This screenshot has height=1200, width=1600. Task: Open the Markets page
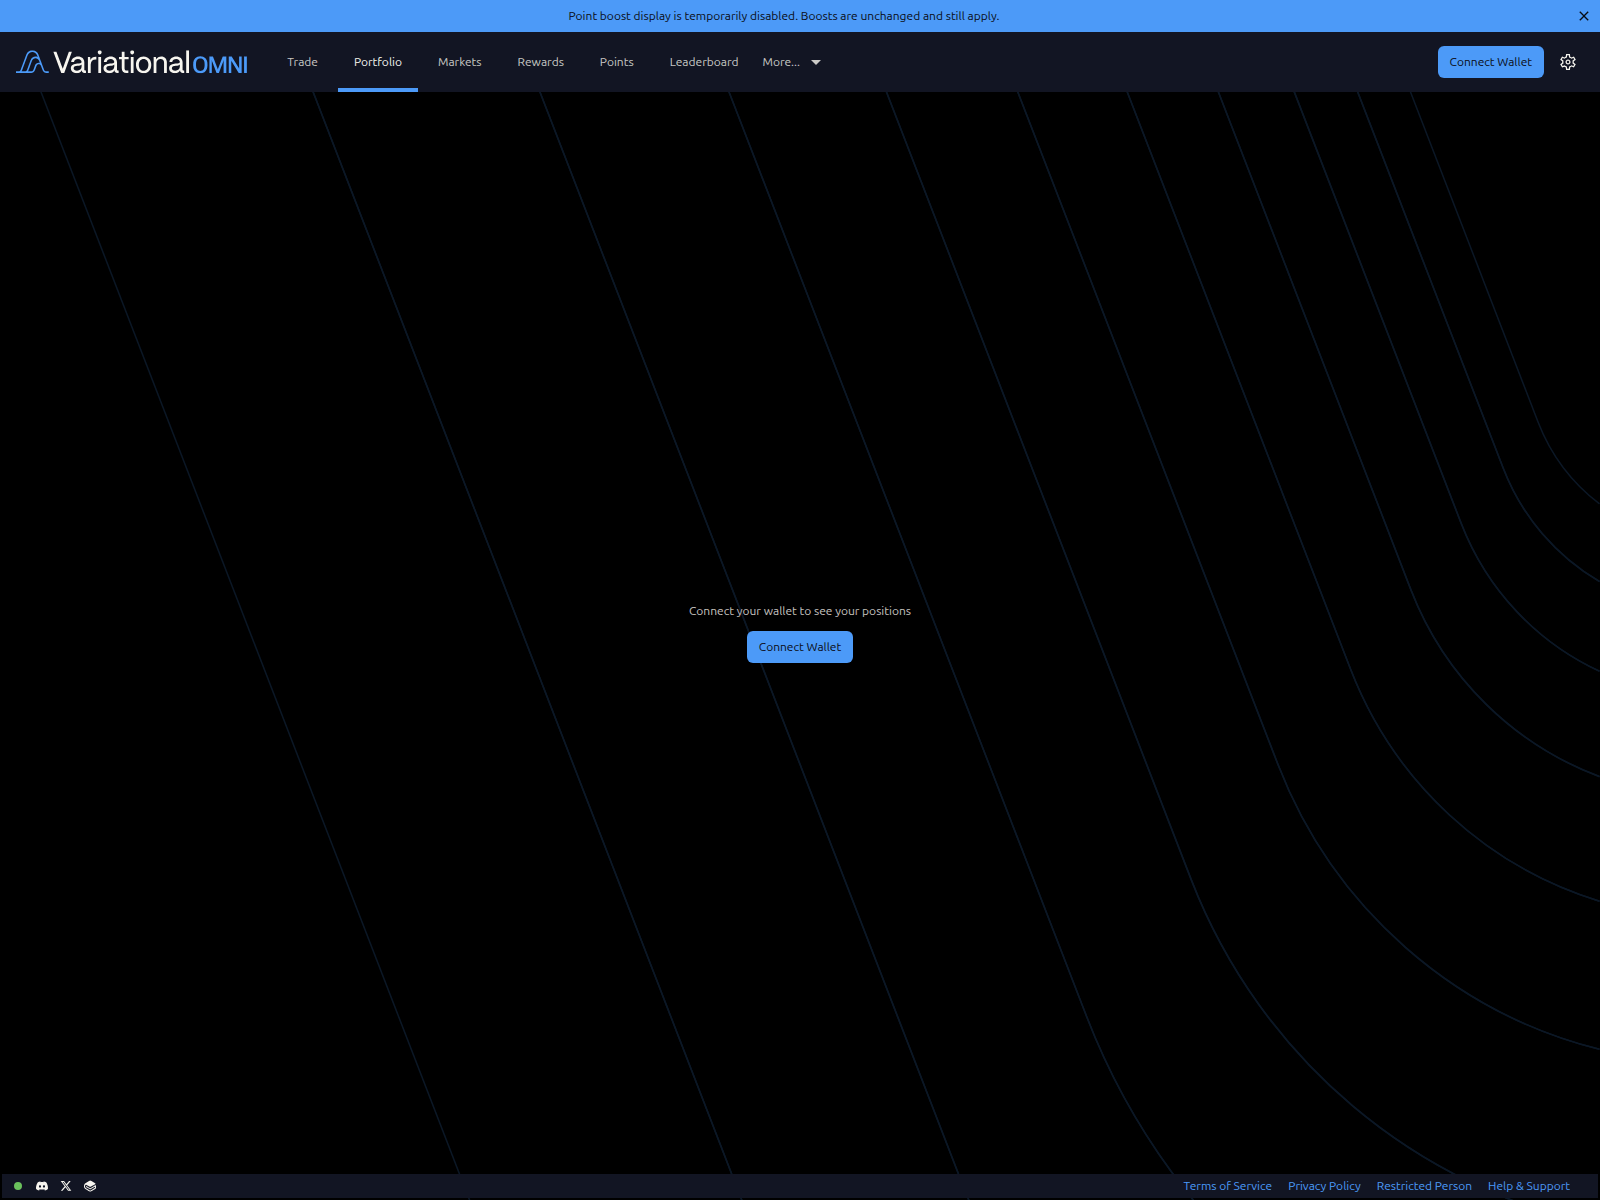tap(458, 61)
